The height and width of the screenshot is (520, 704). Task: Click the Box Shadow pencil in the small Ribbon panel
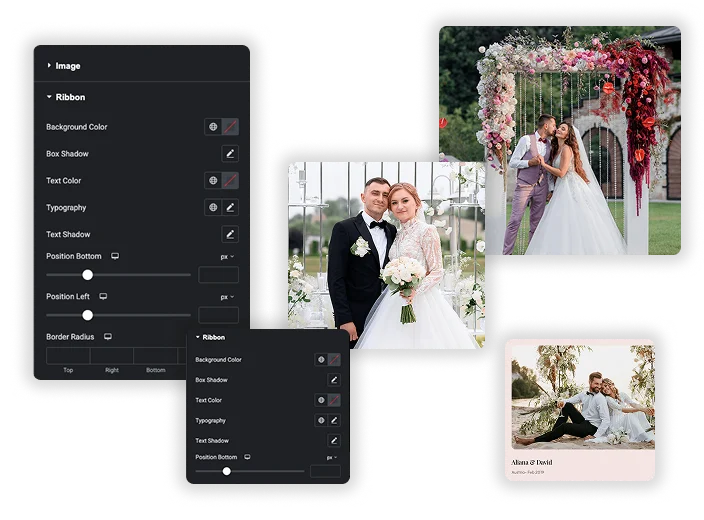(334, 380)
